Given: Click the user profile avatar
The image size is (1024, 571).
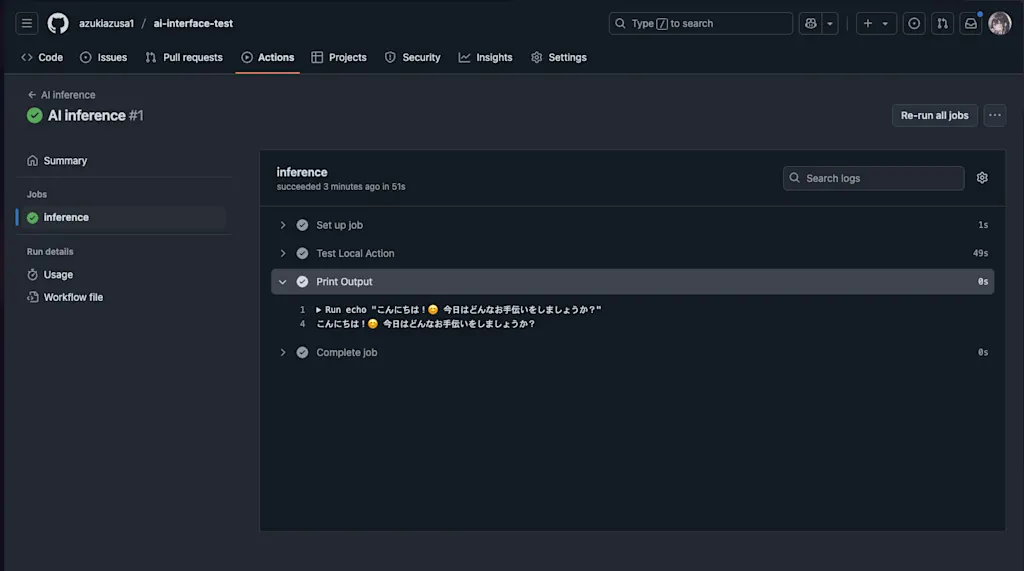Looking at the screenshot, I should coord(999,24).
